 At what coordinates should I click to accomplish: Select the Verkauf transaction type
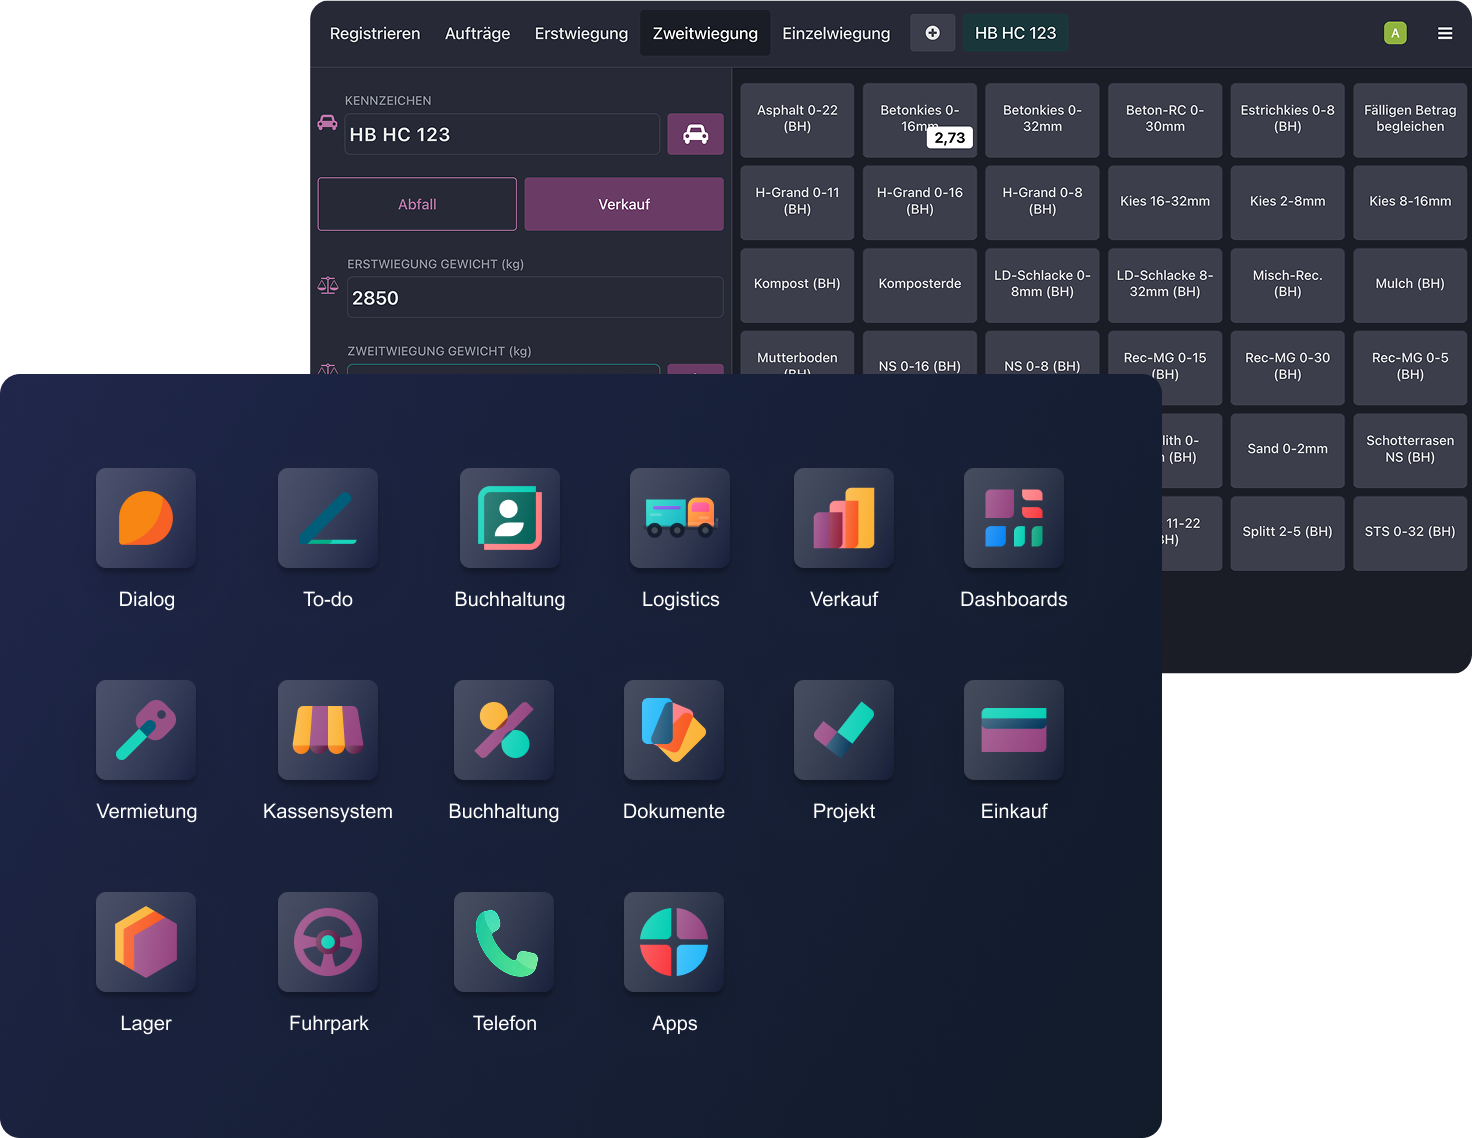click(623, 203)
